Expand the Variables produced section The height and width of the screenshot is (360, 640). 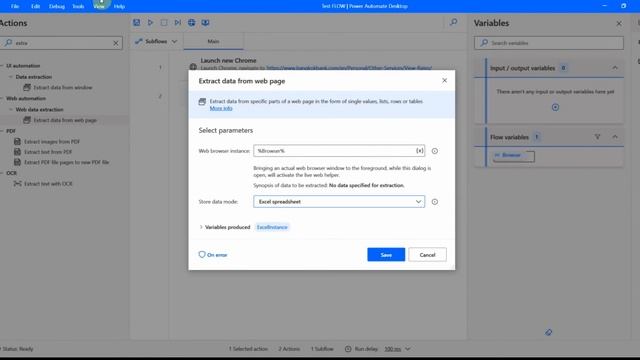(201, 227)
